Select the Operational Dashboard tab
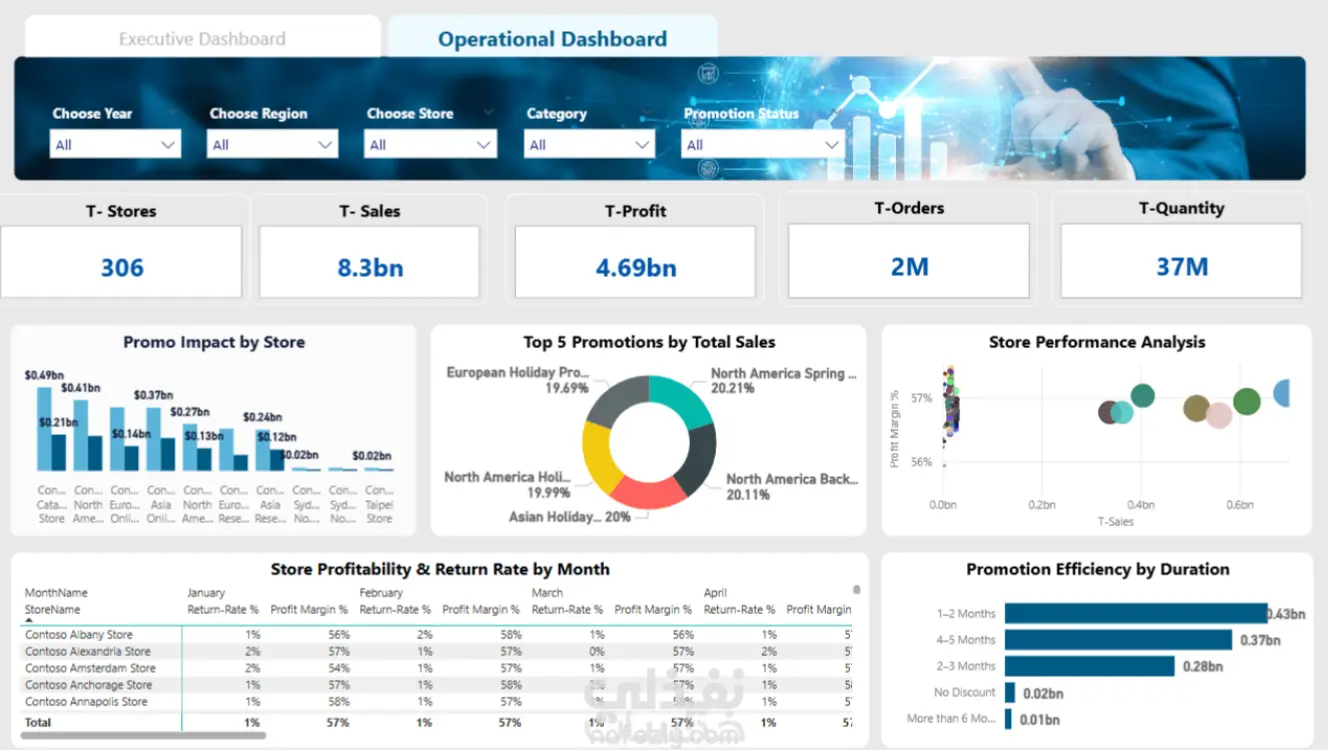 [552, 39]
